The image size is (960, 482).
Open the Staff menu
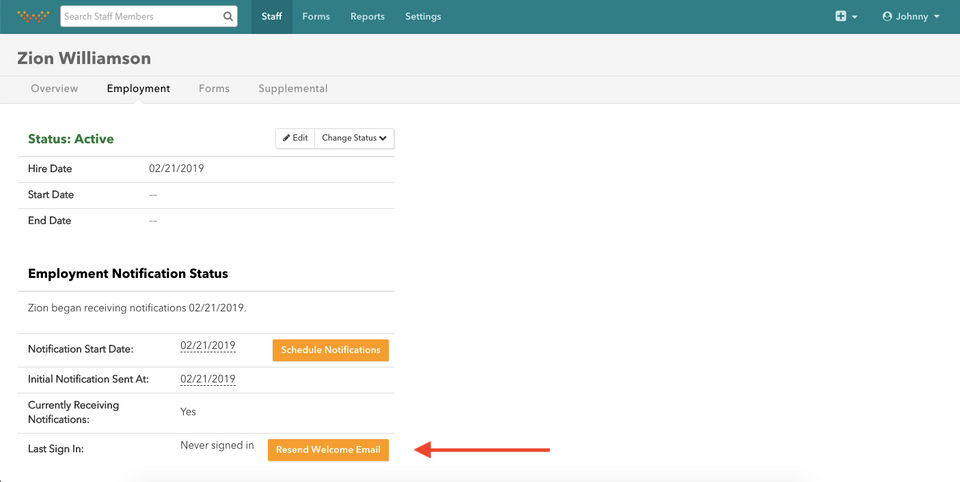pyautogui.click(x=271, y=17)
